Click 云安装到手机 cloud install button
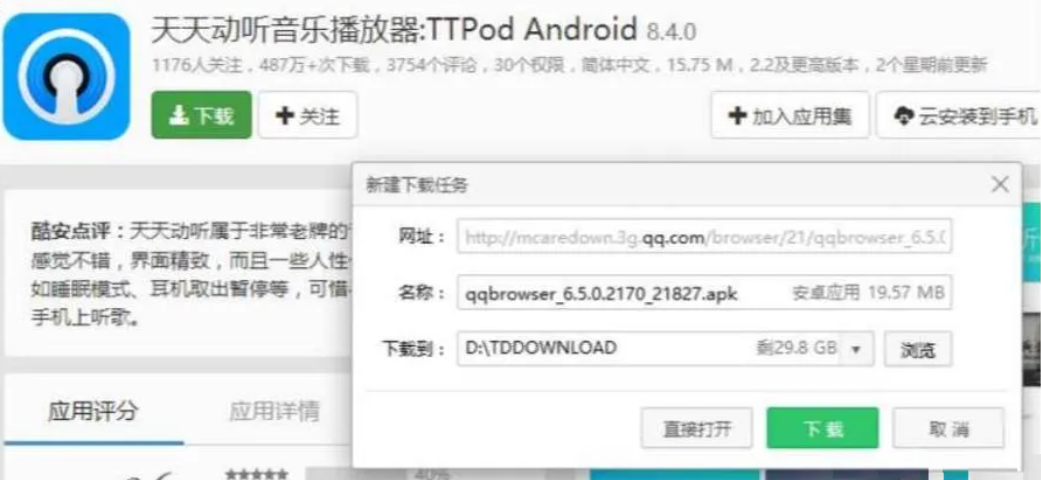1041x480 pixels. click(x=959, y=116)
